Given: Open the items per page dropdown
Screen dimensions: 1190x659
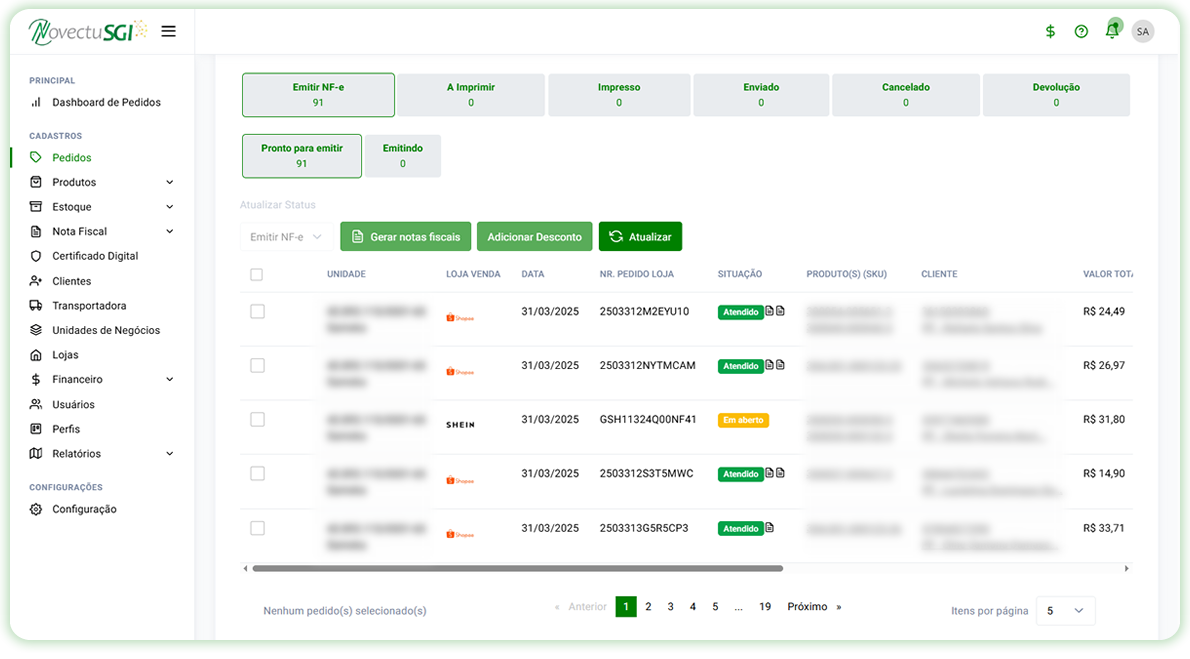Looking at the screenshot, I should pyautogui.click(x=1065, y=611).
